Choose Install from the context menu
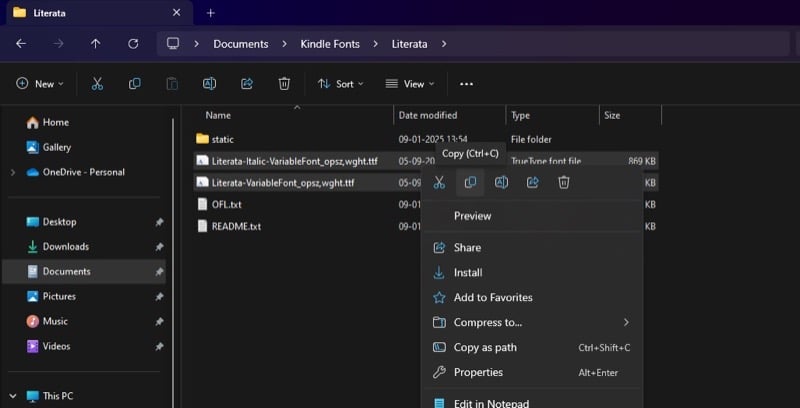 click(x=468, y=272)
